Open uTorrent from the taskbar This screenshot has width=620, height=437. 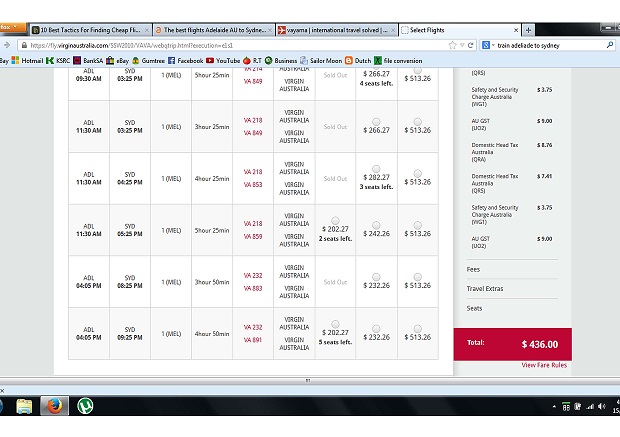point(85,406)
